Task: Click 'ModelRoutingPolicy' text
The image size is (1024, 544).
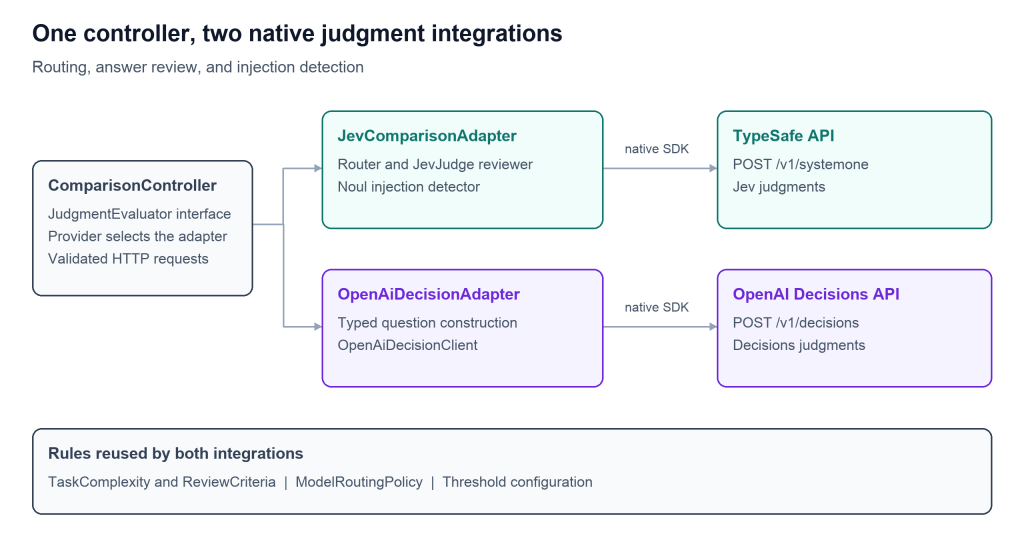Action: tap(359, 482)
